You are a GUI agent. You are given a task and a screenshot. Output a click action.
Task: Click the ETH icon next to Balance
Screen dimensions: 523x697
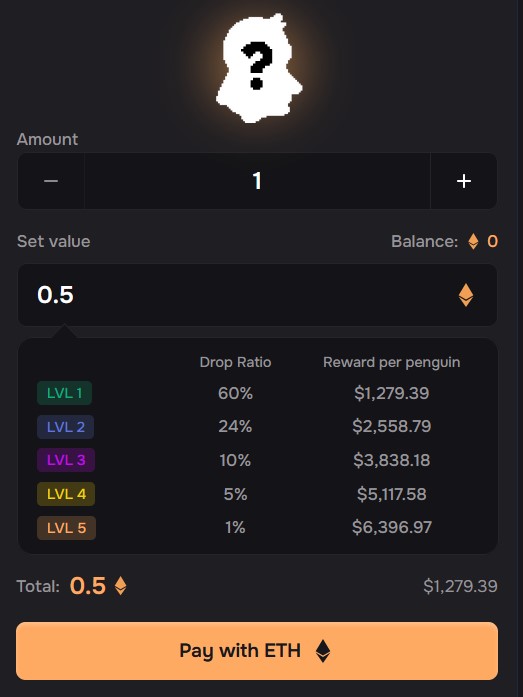[x=473, y=241]
